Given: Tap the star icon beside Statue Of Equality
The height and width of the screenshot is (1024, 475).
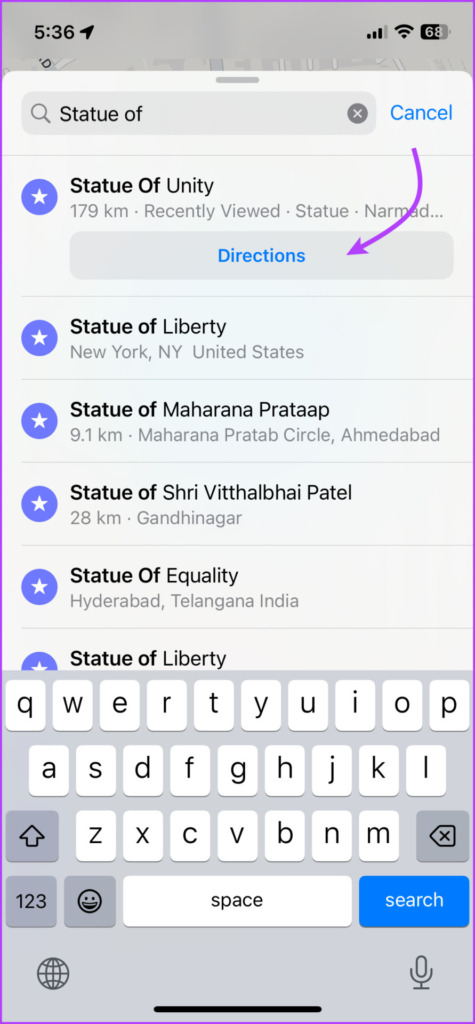Looking at the screenshot, I should [39, 586].
